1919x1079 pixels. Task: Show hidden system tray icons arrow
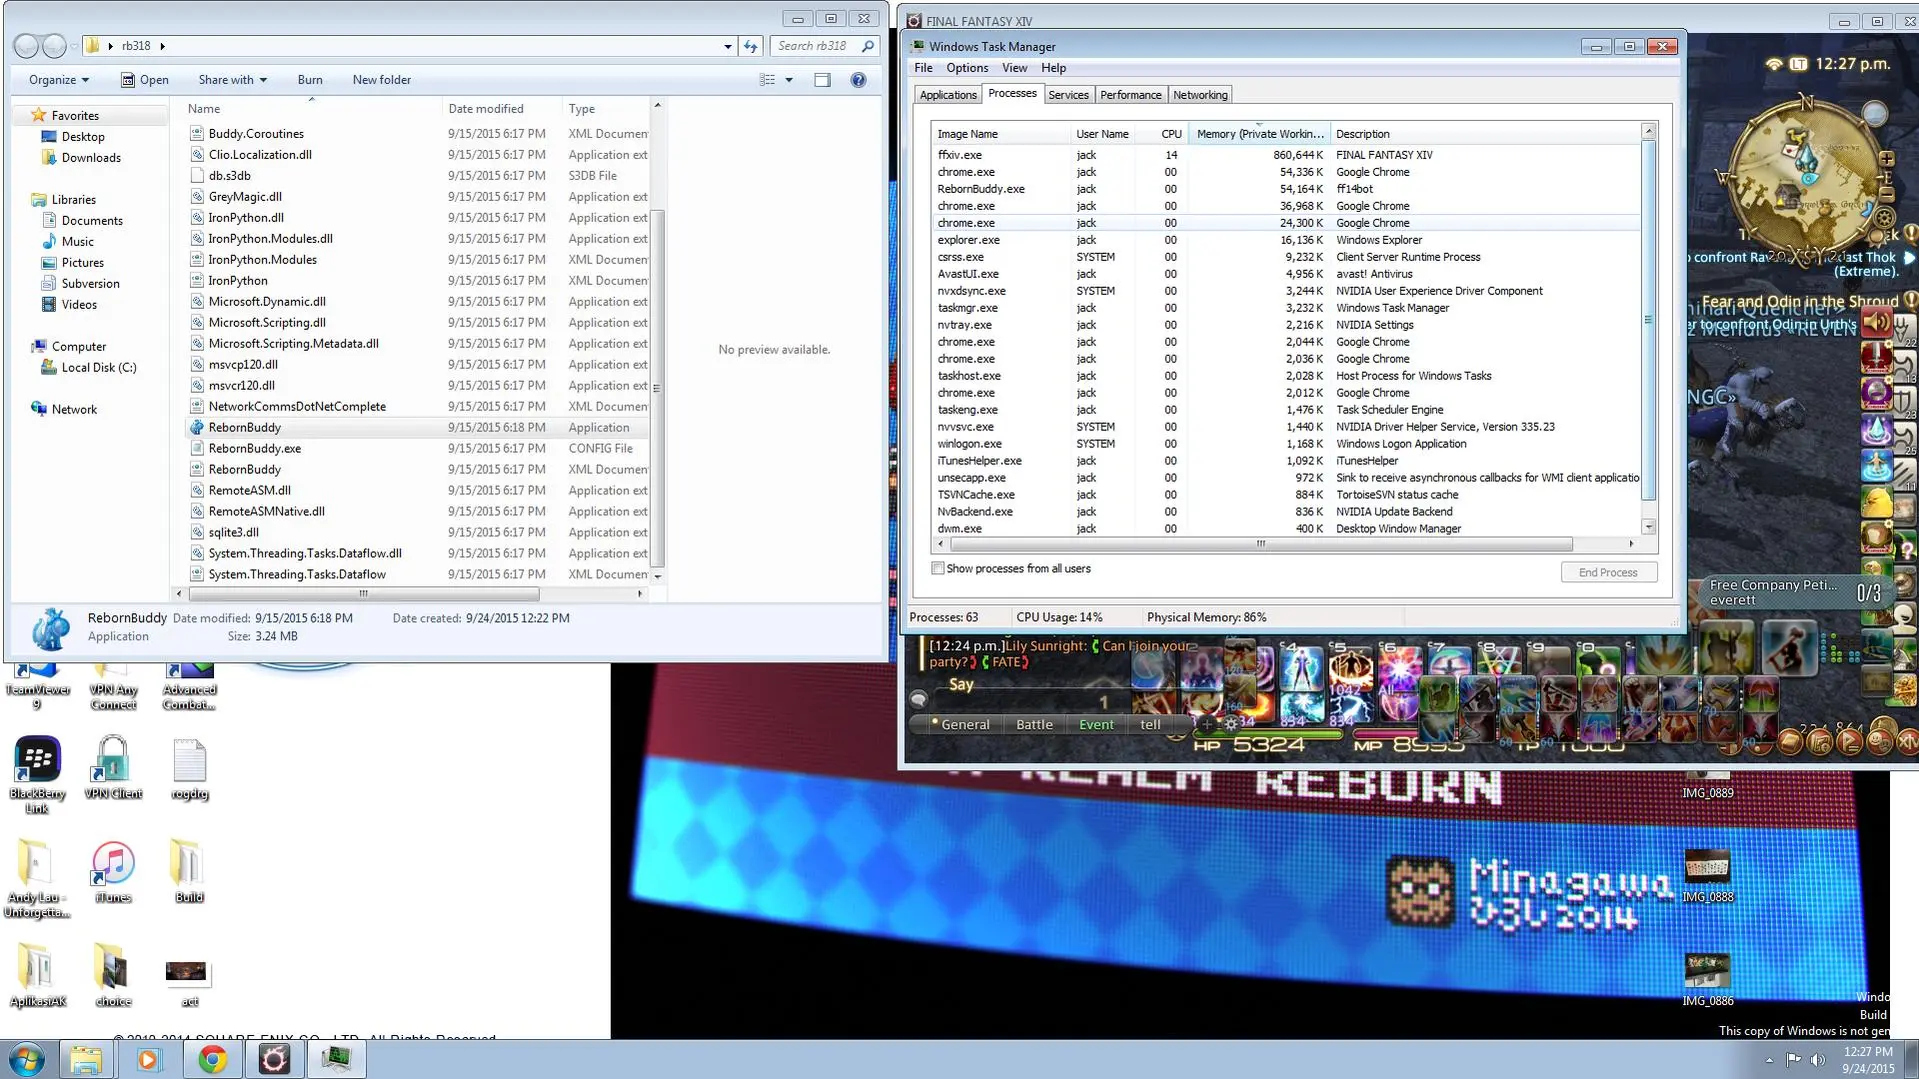[x=1769, y=1059]
